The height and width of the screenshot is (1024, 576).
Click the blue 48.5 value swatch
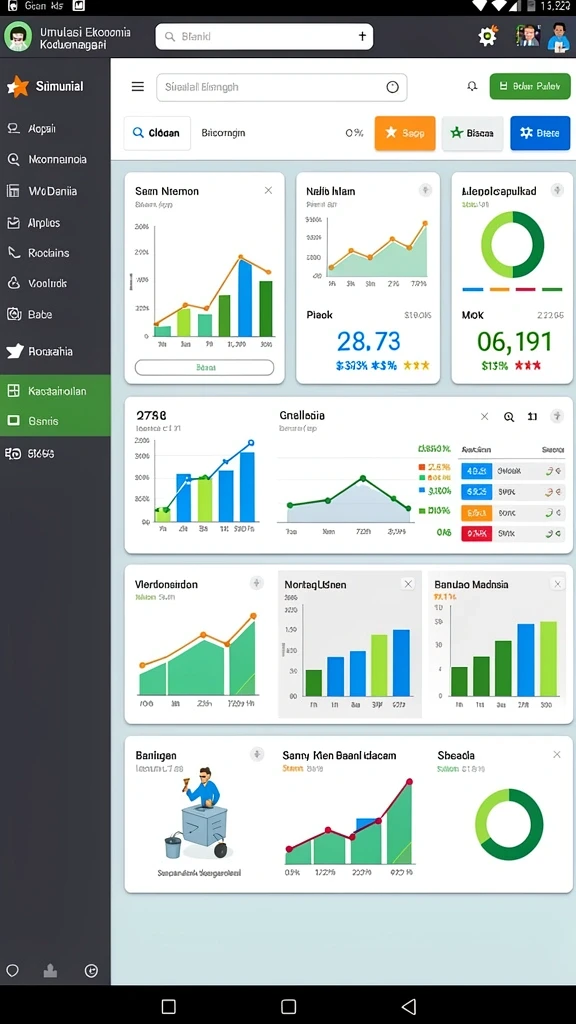tap(476, 470)
